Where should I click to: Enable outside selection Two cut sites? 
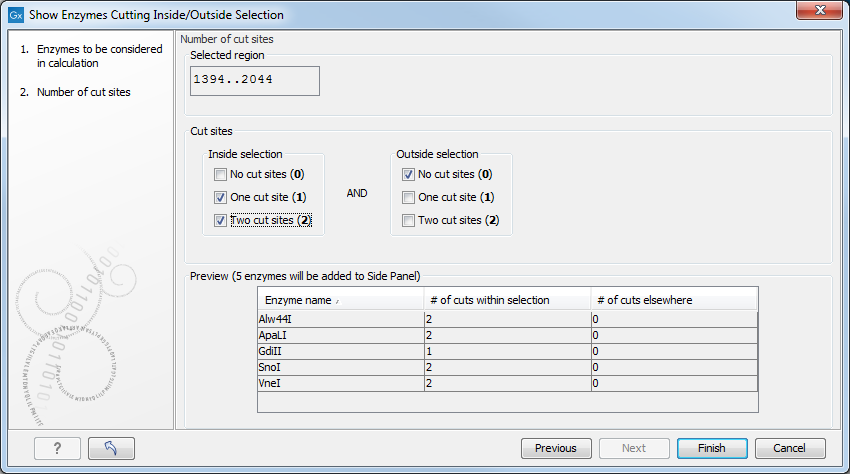pos(408,220)
